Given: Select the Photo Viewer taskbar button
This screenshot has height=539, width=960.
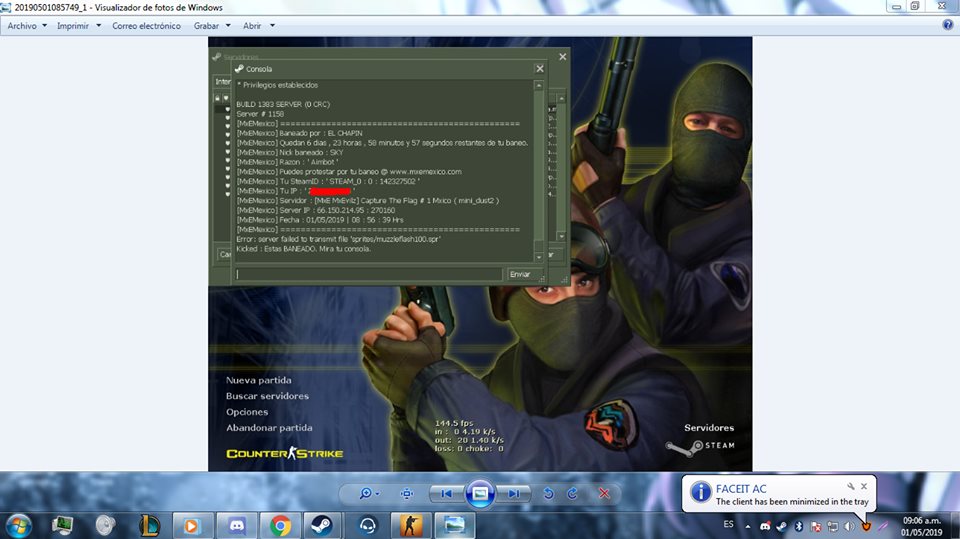Looking at the screenshot, I should coord(454,526).
